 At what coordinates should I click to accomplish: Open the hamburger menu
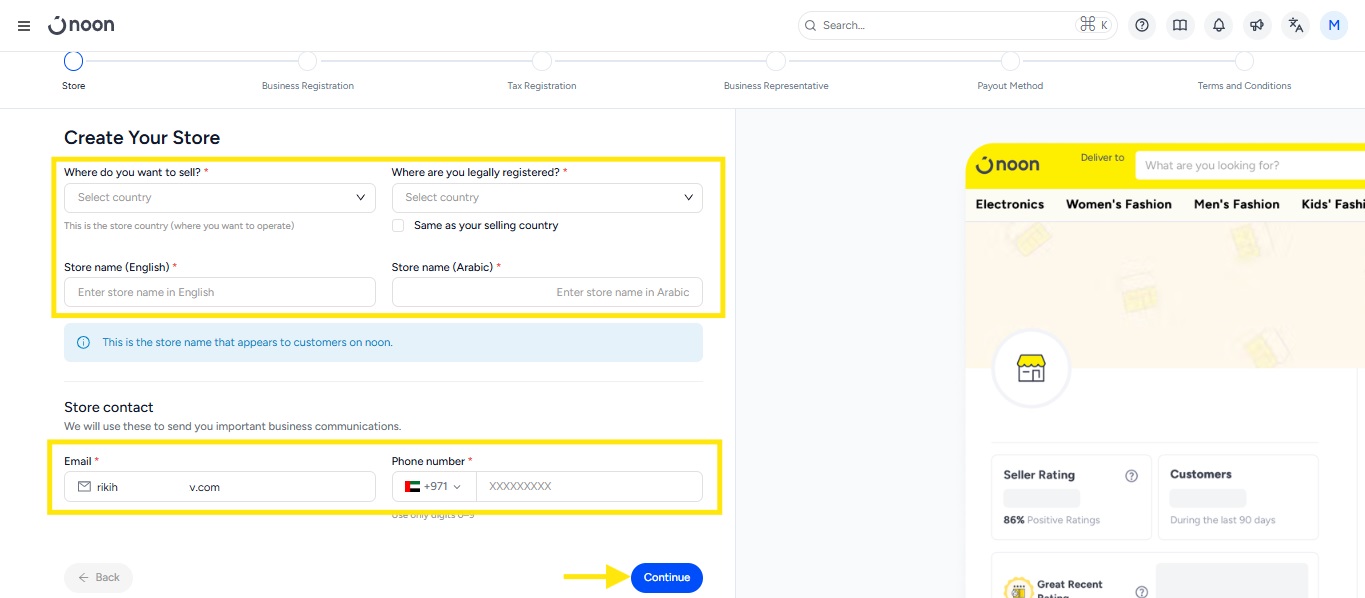click(x=24, y=26)
